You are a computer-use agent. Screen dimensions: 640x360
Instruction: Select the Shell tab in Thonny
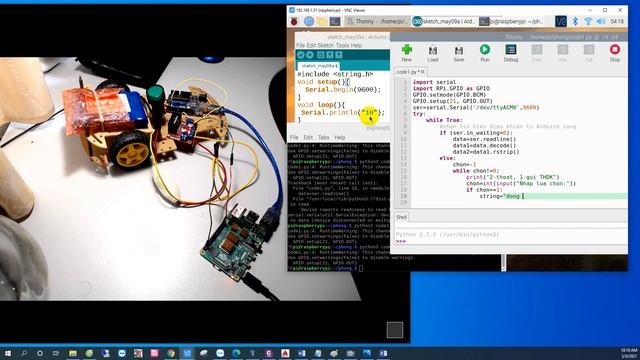[401, 217]
